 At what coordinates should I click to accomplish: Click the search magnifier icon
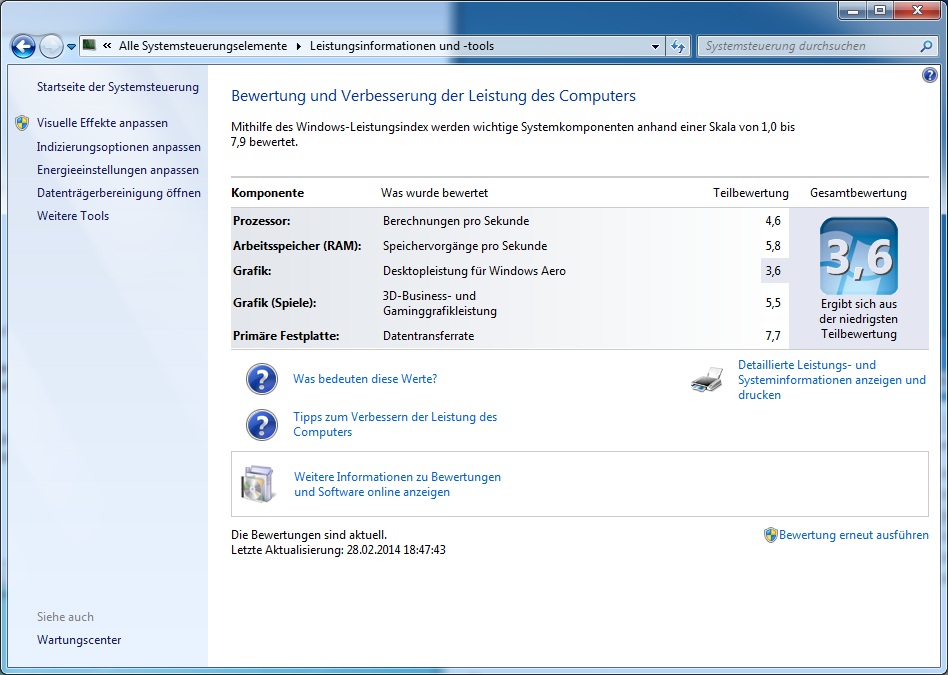[x=926, y=46]
